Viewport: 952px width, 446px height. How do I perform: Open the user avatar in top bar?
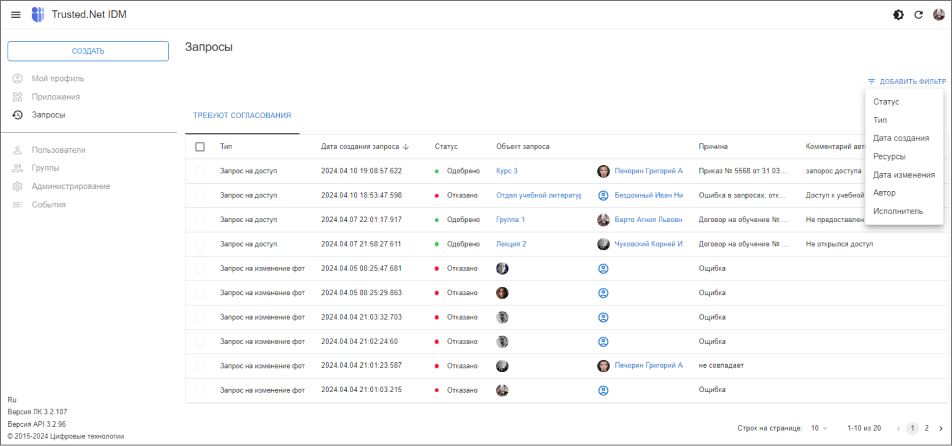(939, 15)
